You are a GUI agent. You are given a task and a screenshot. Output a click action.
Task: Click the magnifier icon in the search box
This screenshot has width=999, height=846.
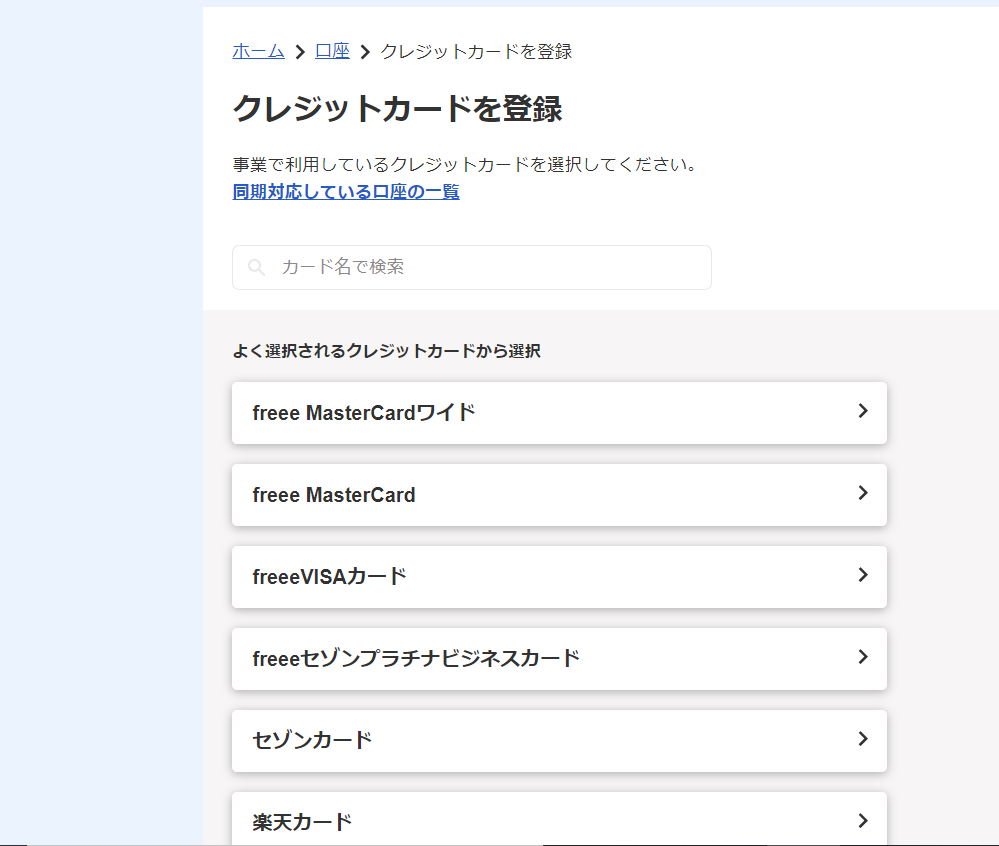point(256,268)
